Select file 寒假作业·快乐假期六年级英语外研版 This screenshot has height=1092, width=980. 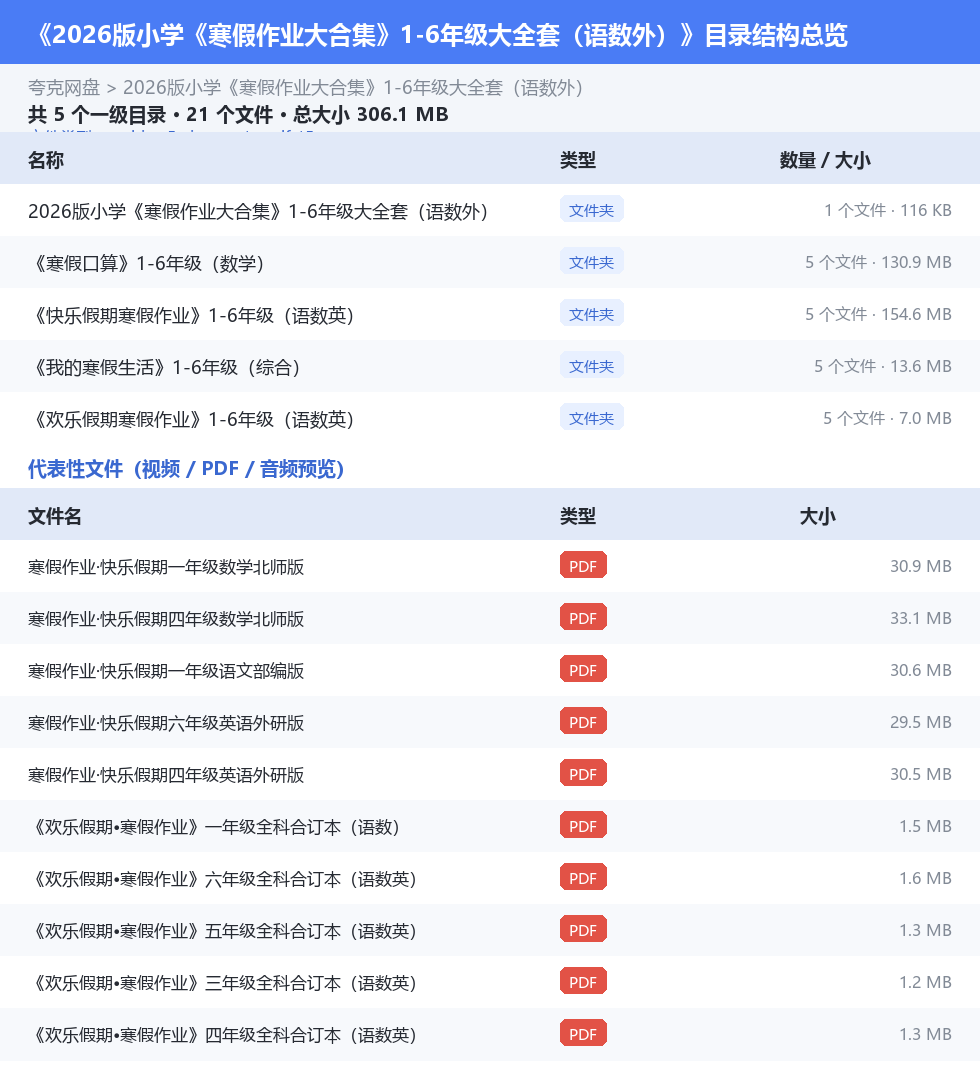(x=166, y=723)
